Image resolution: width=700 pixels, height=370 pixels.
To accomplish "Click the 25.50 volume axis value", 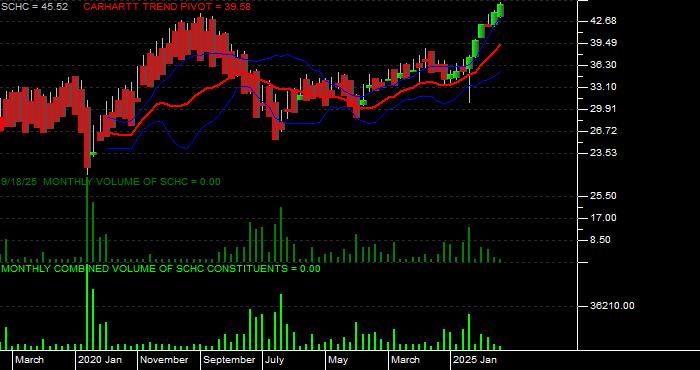I will (604, 196).
